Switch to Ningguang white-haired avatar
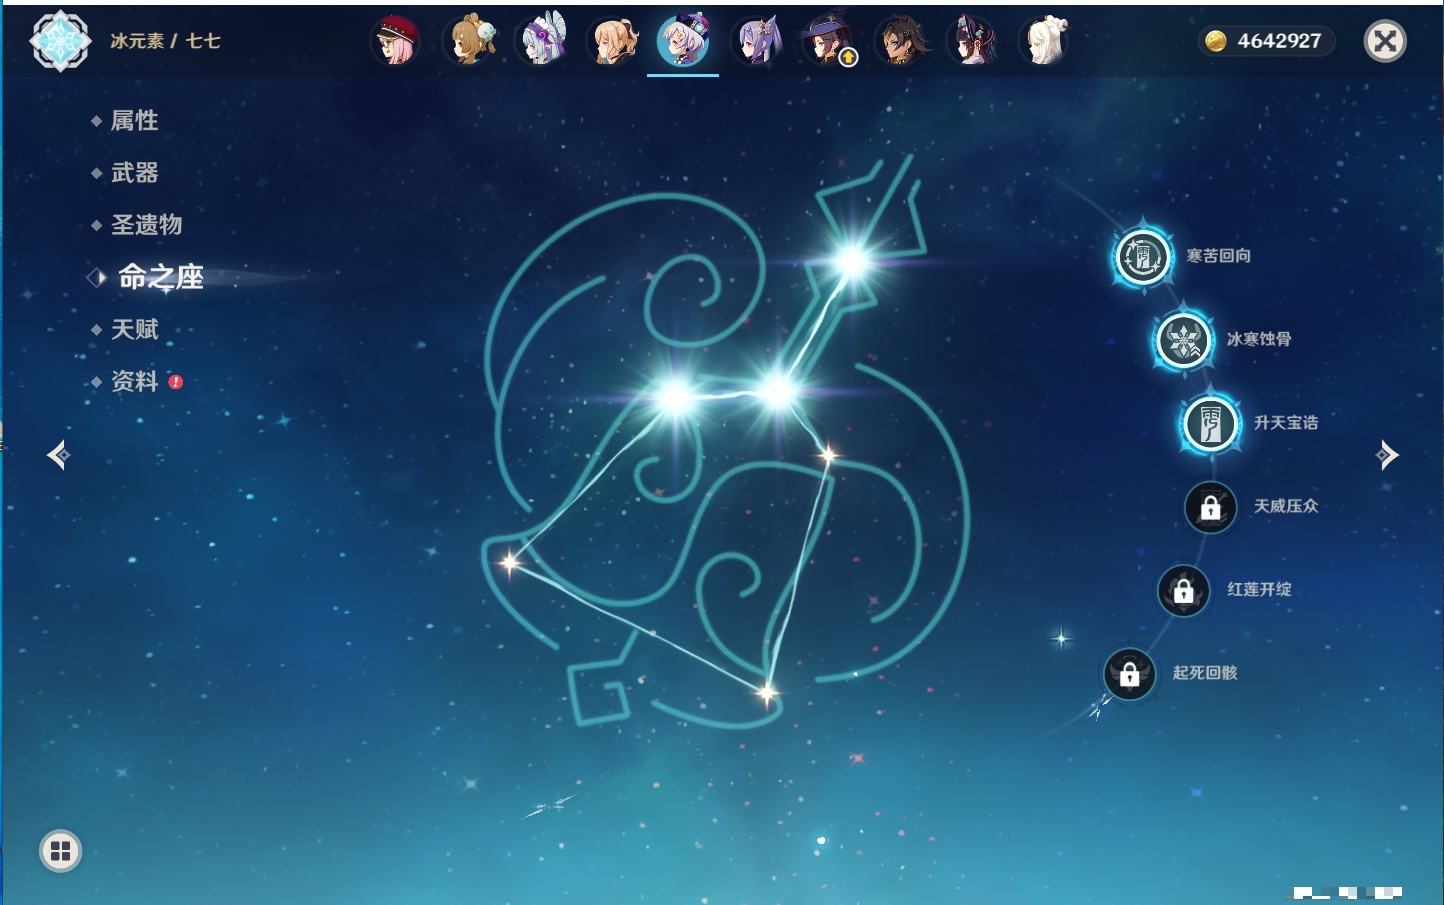 click(x=1045, y=41)
